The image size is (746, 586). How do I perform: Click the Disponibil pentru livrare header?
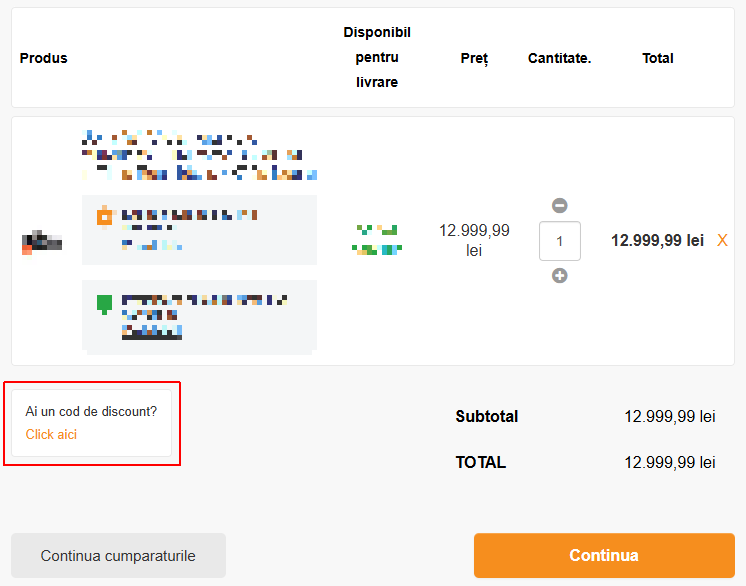click(377, 57)
